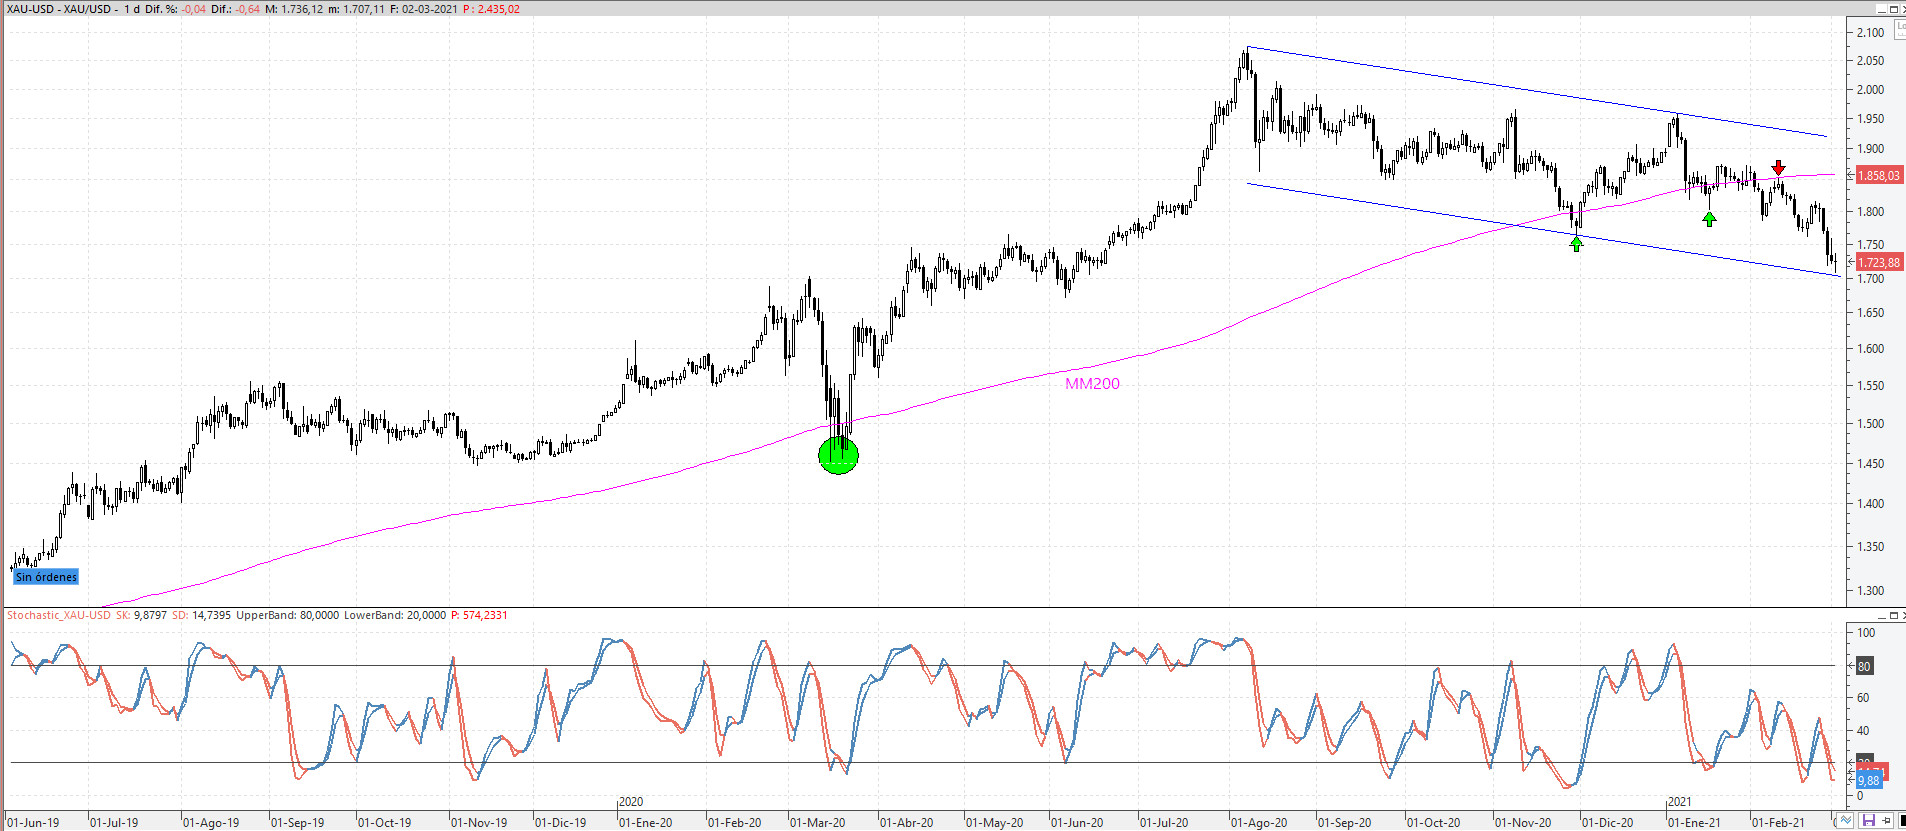Screen dimensions: 1906x831
Task: Minimize the XAU-USD price chart window
Action: (1881, 9)
